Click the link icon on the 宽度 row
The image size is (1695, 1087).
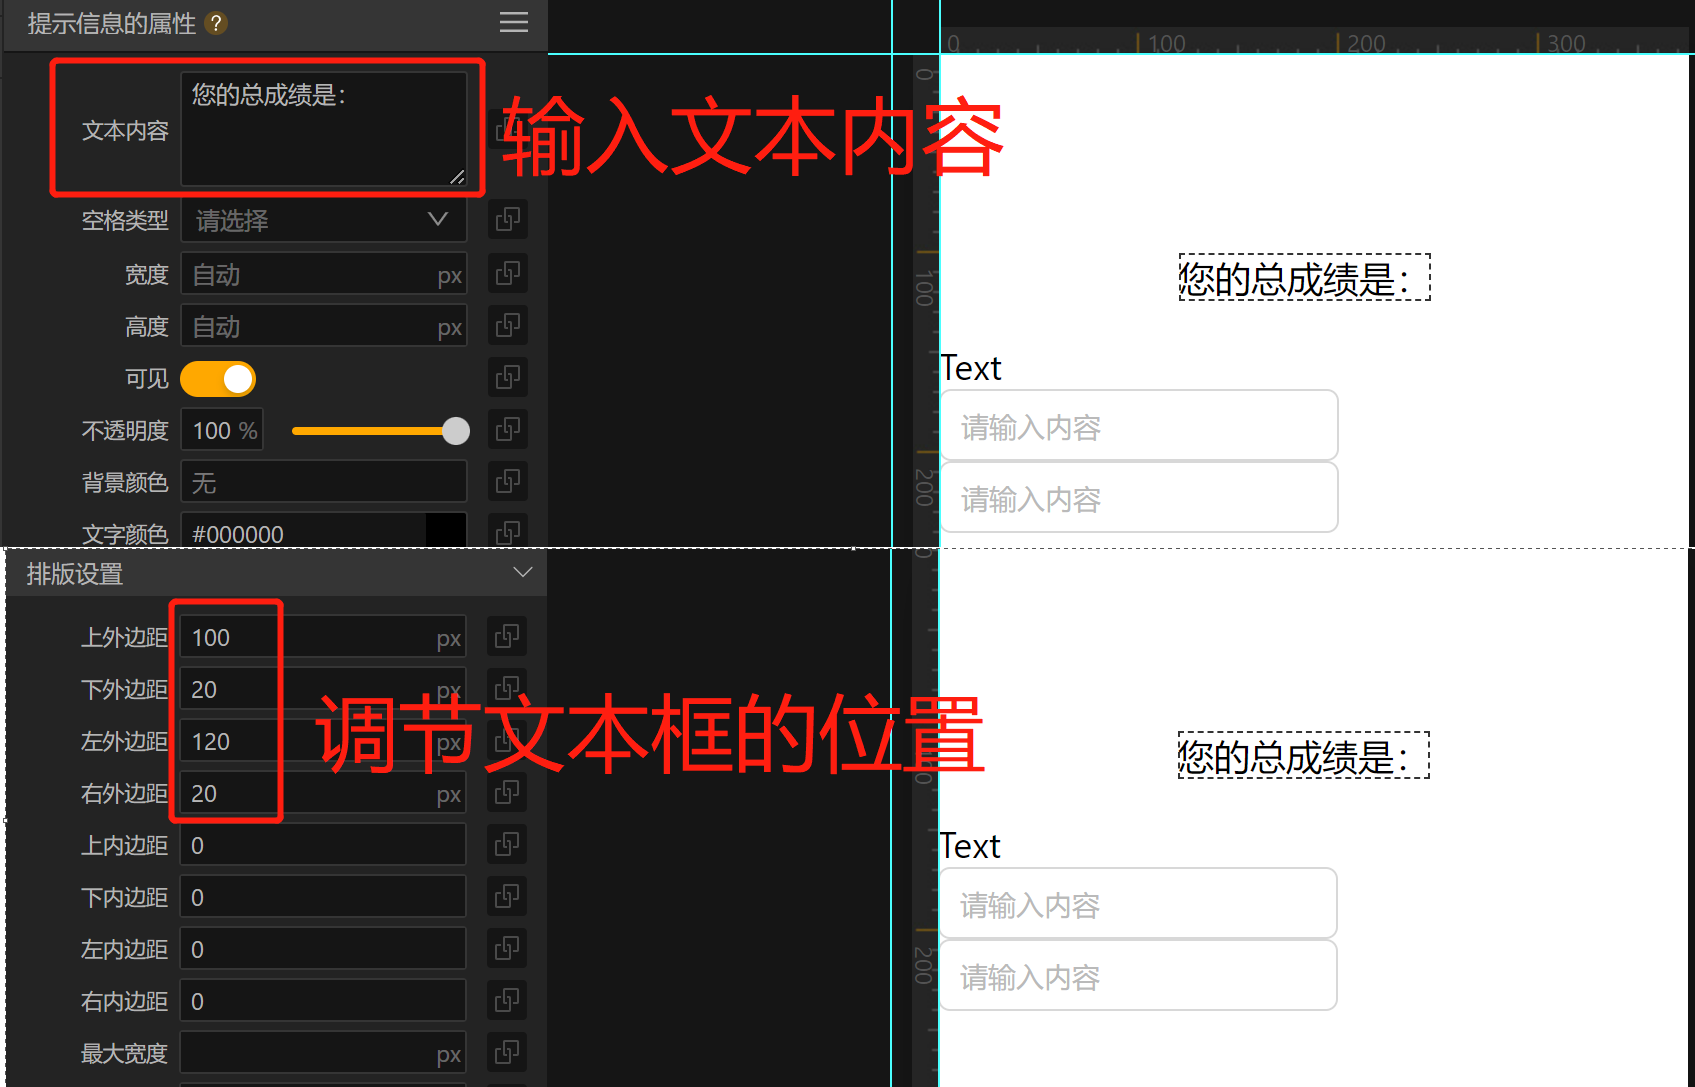(x=508, y=273)
